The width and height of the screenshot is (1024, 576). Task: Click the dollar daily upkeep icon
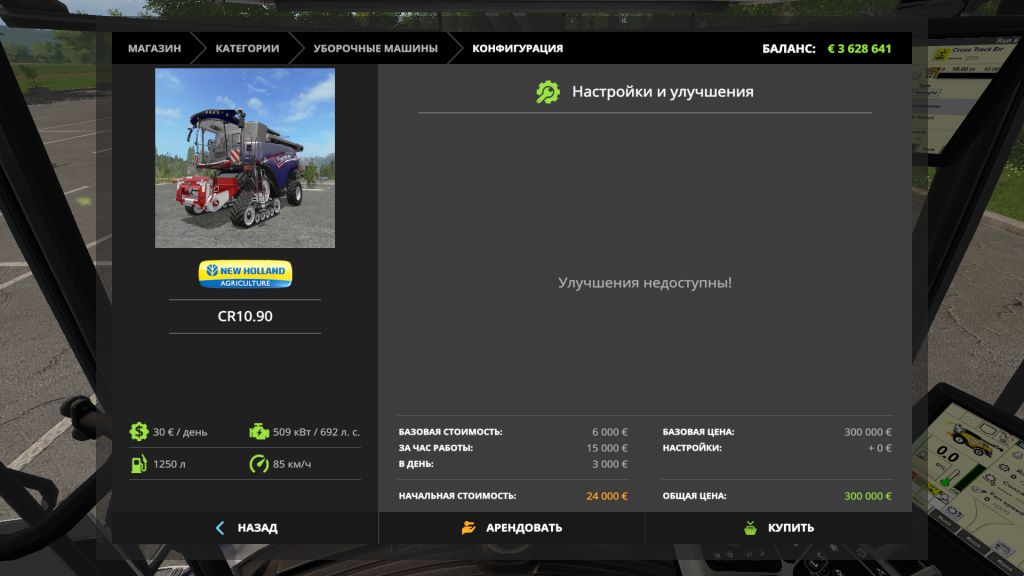point(139,432)
